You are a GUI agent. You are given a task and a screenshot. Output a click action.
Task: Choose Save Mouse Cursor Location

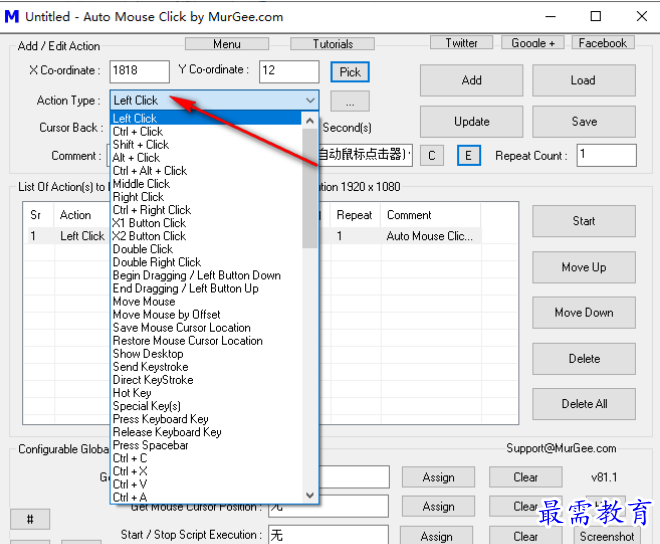pyautogui.click(x=206, y=327)
